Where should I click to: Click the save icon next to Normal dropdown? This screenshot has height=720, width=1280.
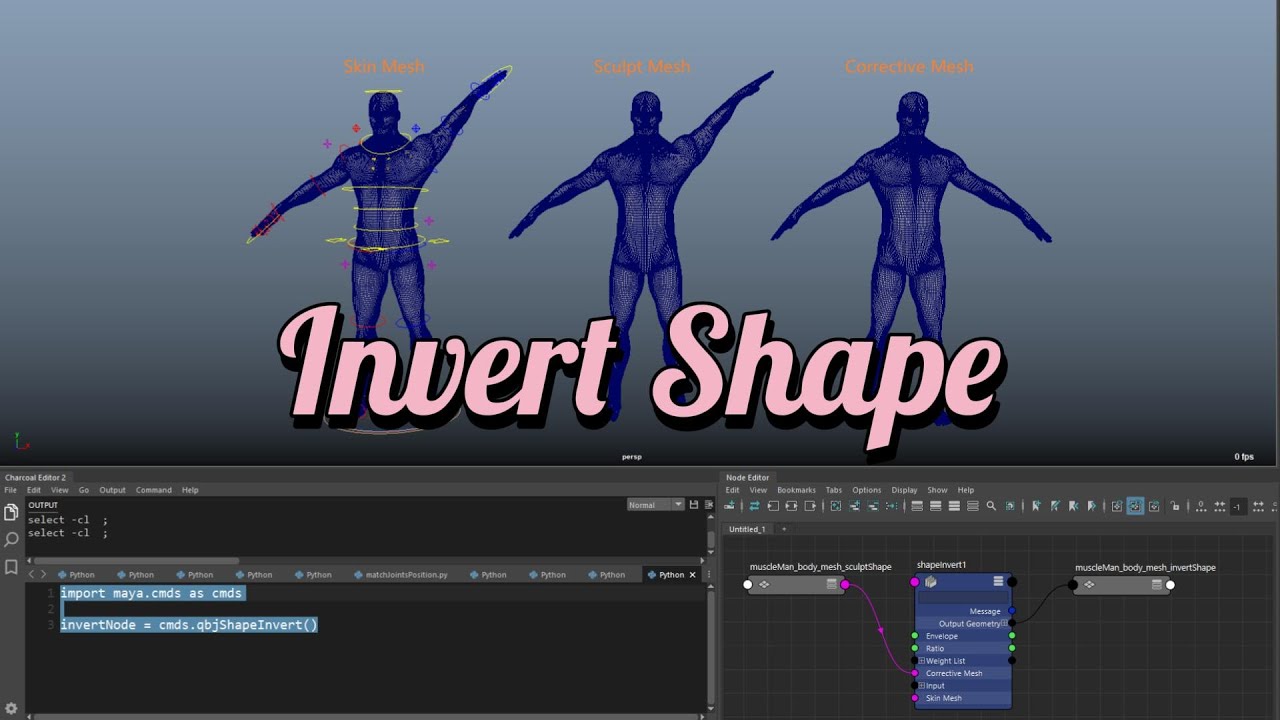[x=694, y=505]
